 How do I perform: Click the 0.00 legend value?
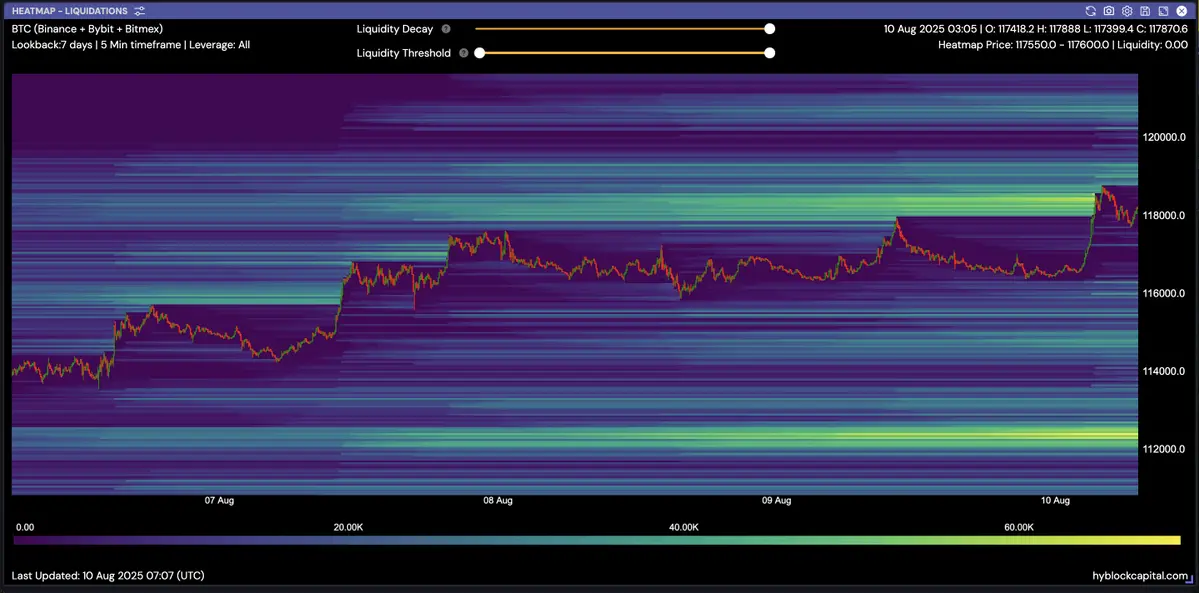pyautogui.click(x=24, y=527)
